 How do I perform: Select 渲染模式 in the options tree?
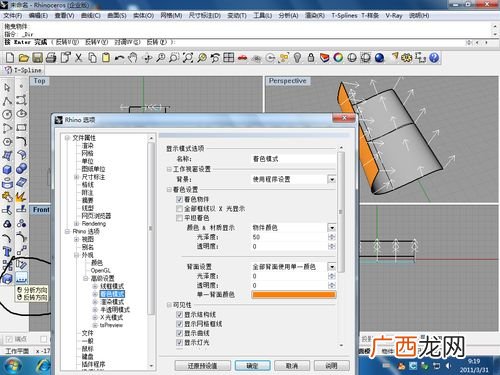112,302
